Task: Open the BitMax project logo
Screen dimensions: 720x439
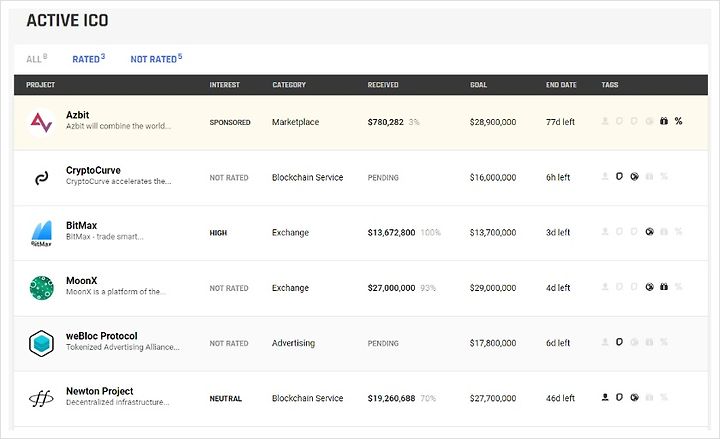Action: [41, 233]
